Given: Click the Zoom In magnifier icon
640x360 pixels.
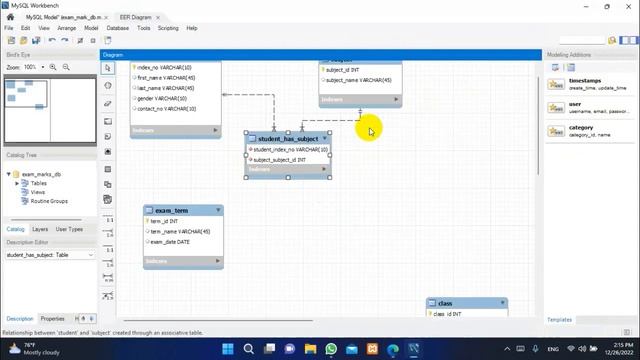Looking at the screenshot, I should point(53,67).
